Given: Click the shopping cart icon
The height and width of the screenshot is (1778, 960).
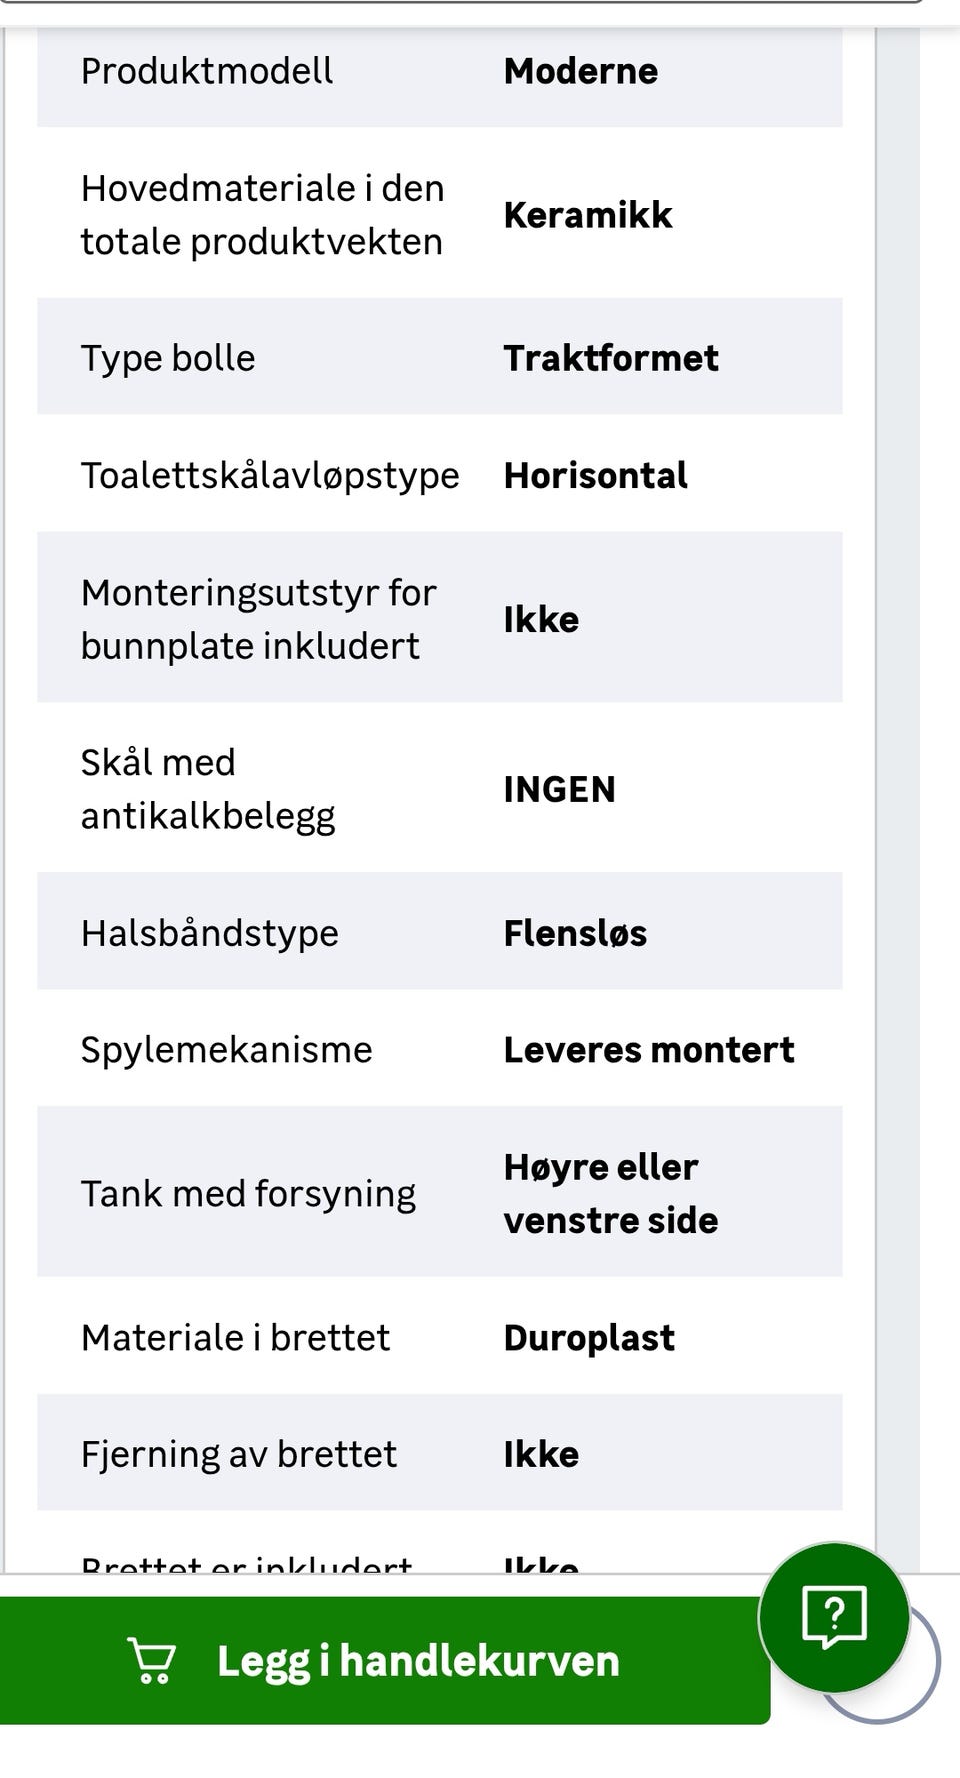Looking at the screenshot, I should point(152,1660).
